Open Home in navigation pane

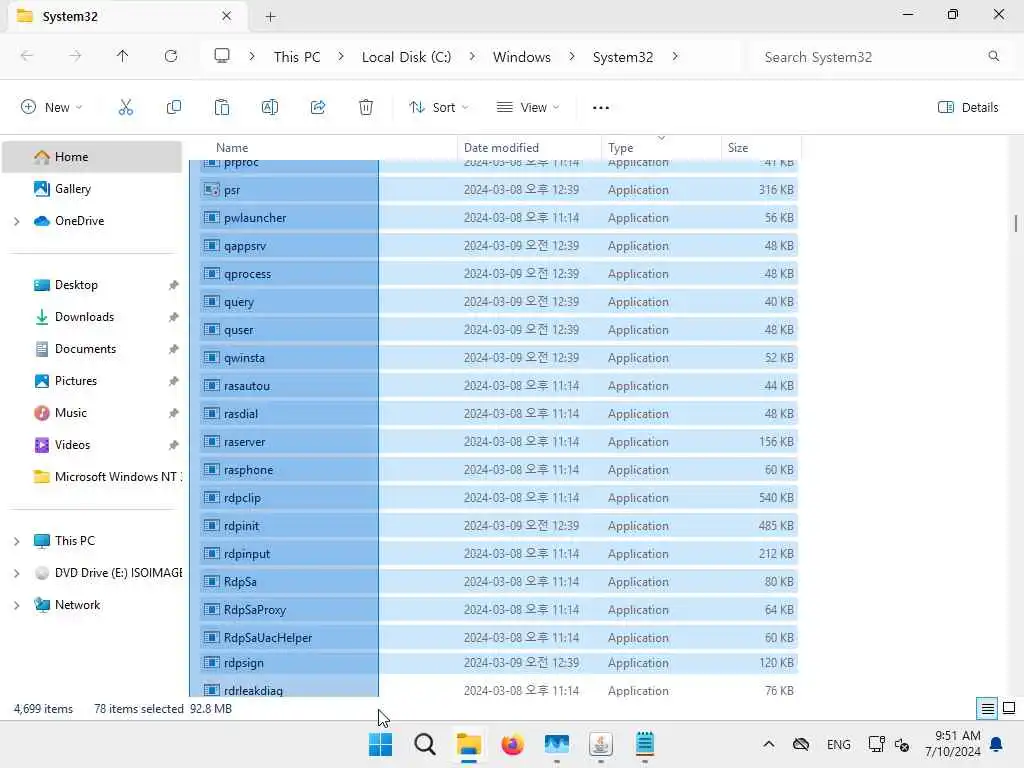pyautogui.click(x=92, y=157)
